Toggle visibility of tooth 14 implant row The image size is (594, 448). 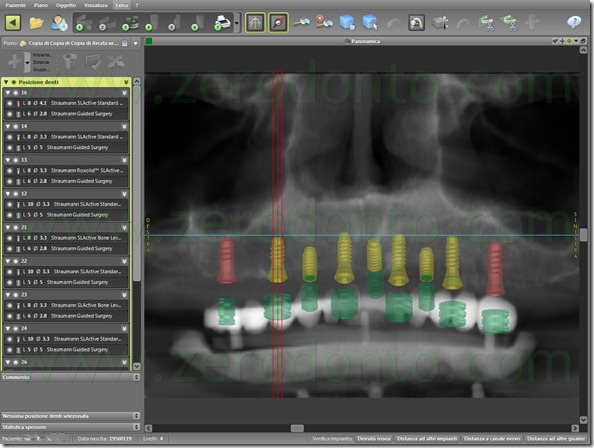point(9,137)
